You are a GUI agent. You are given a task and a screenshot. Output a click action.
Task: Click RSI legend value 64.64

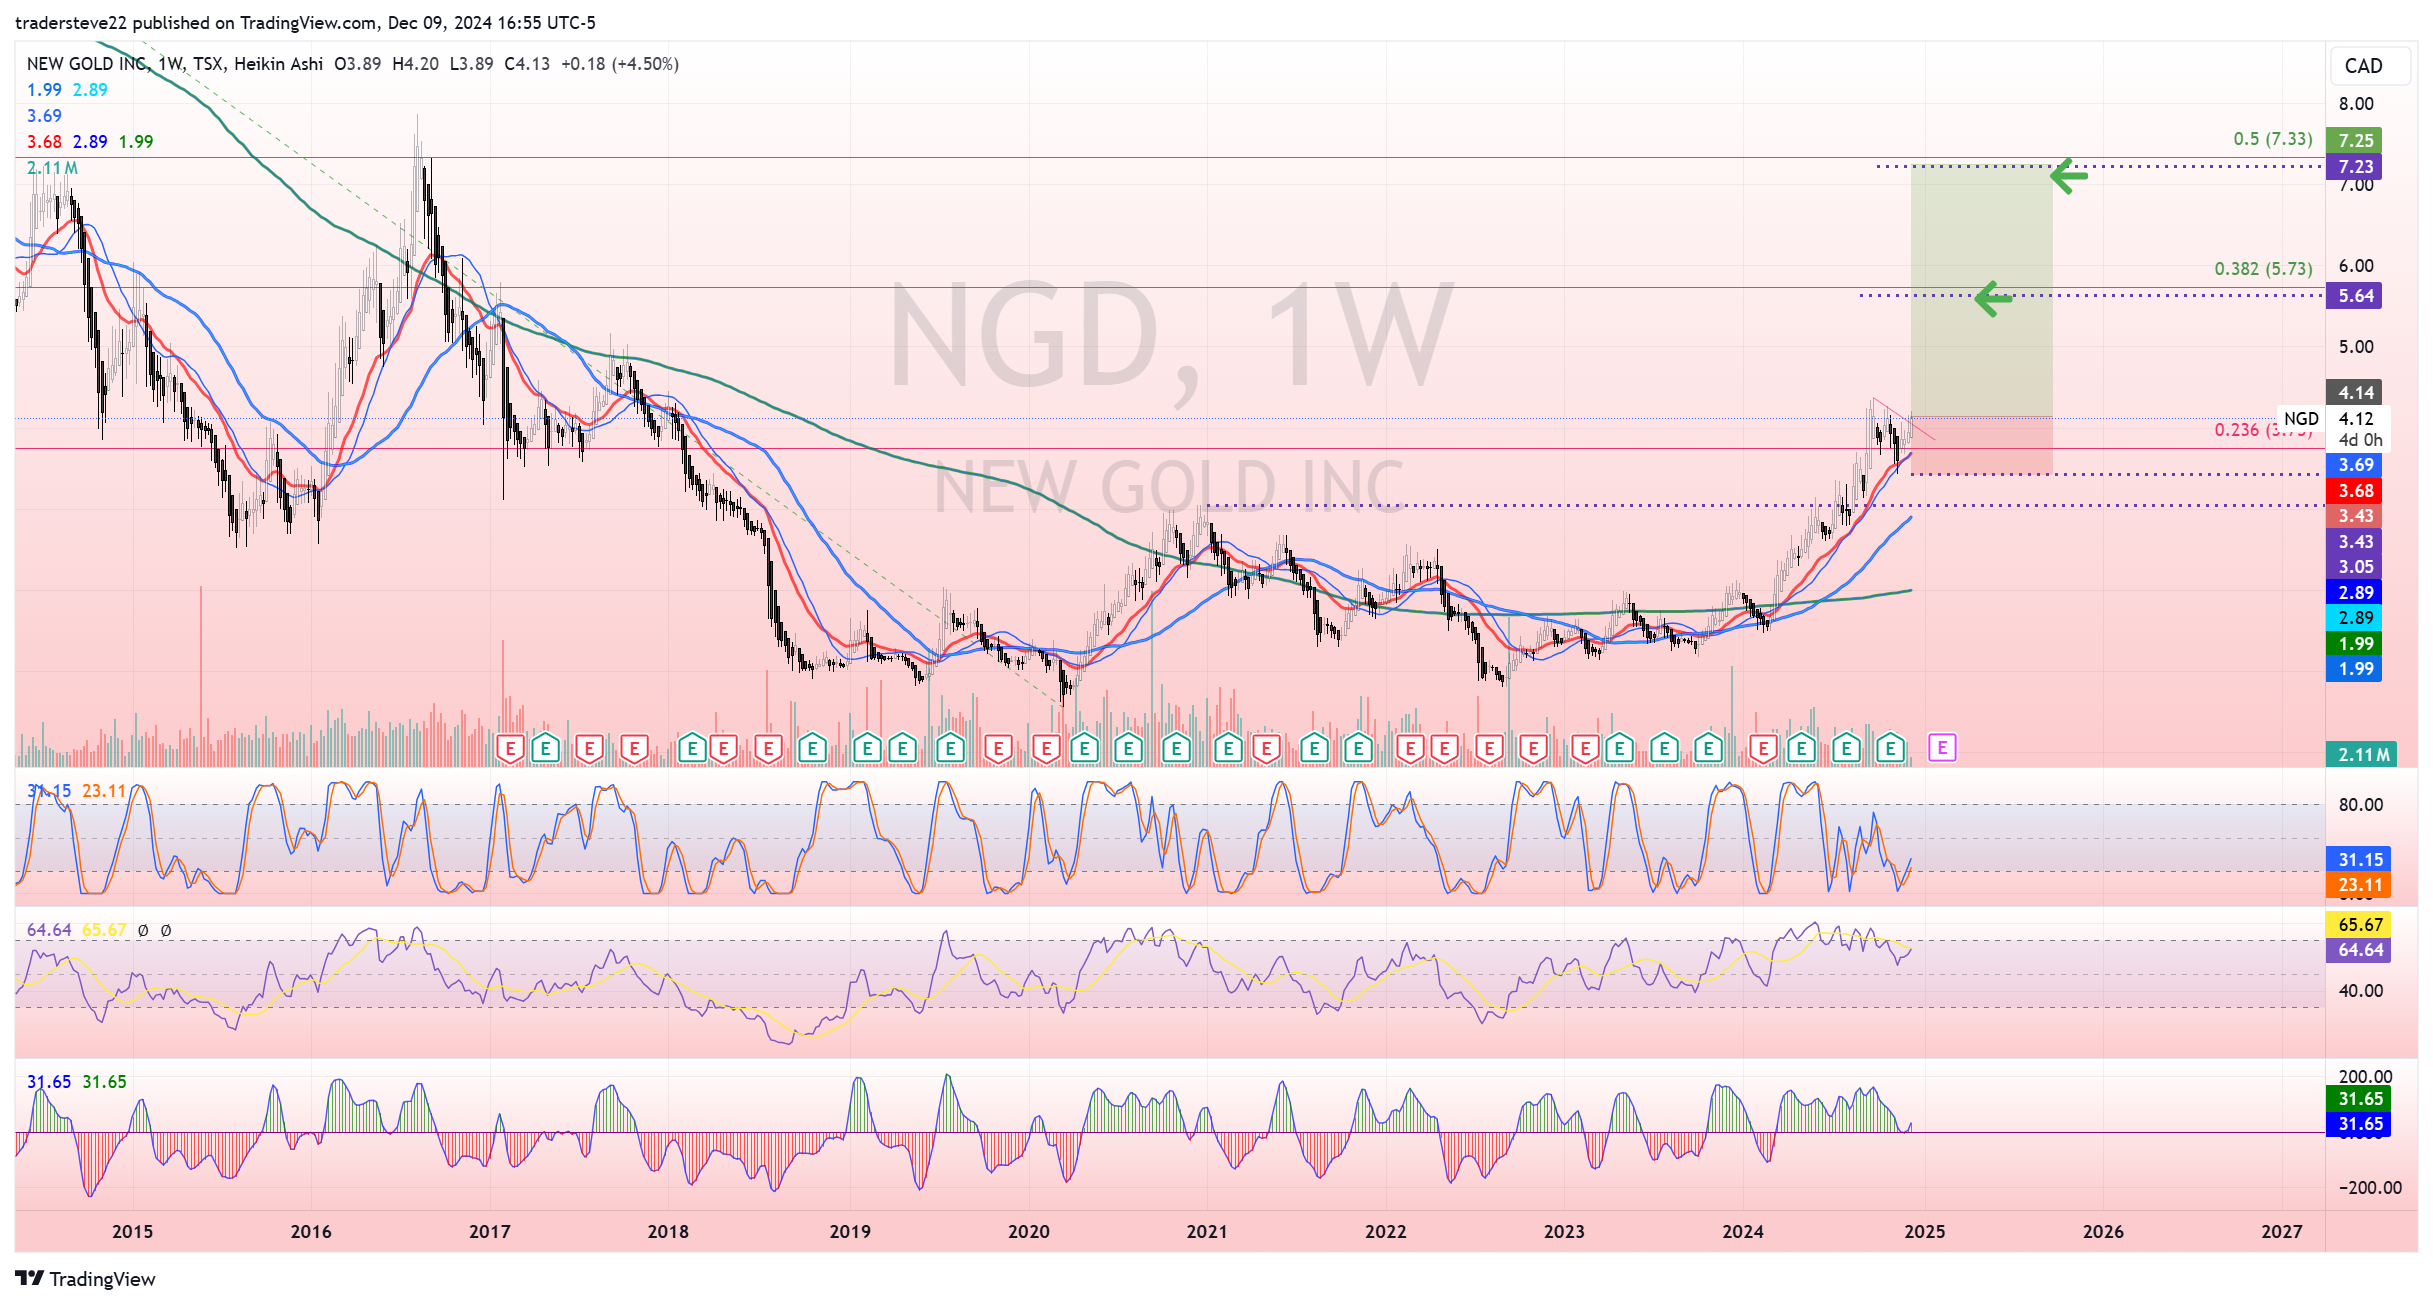[x=49, y=930]
